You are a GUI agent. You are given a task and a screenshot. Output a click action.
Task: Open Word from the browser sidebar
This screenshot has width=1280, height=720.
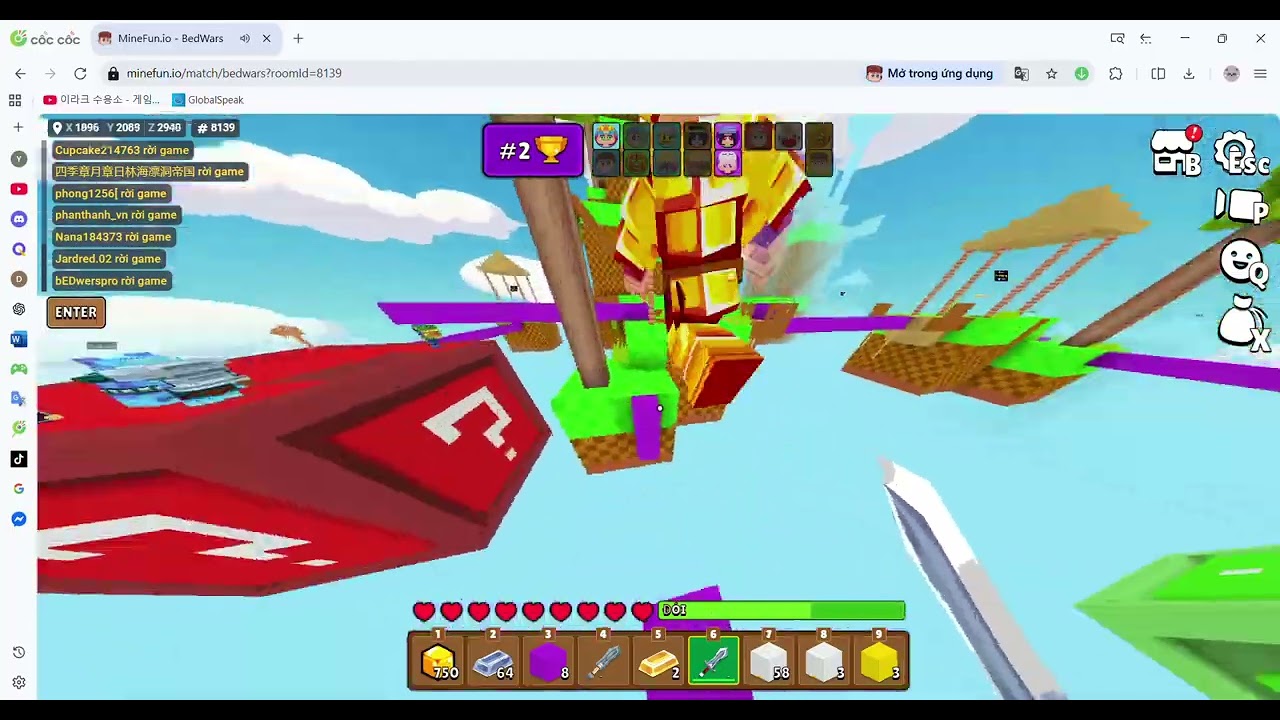(x=18, y=339)
